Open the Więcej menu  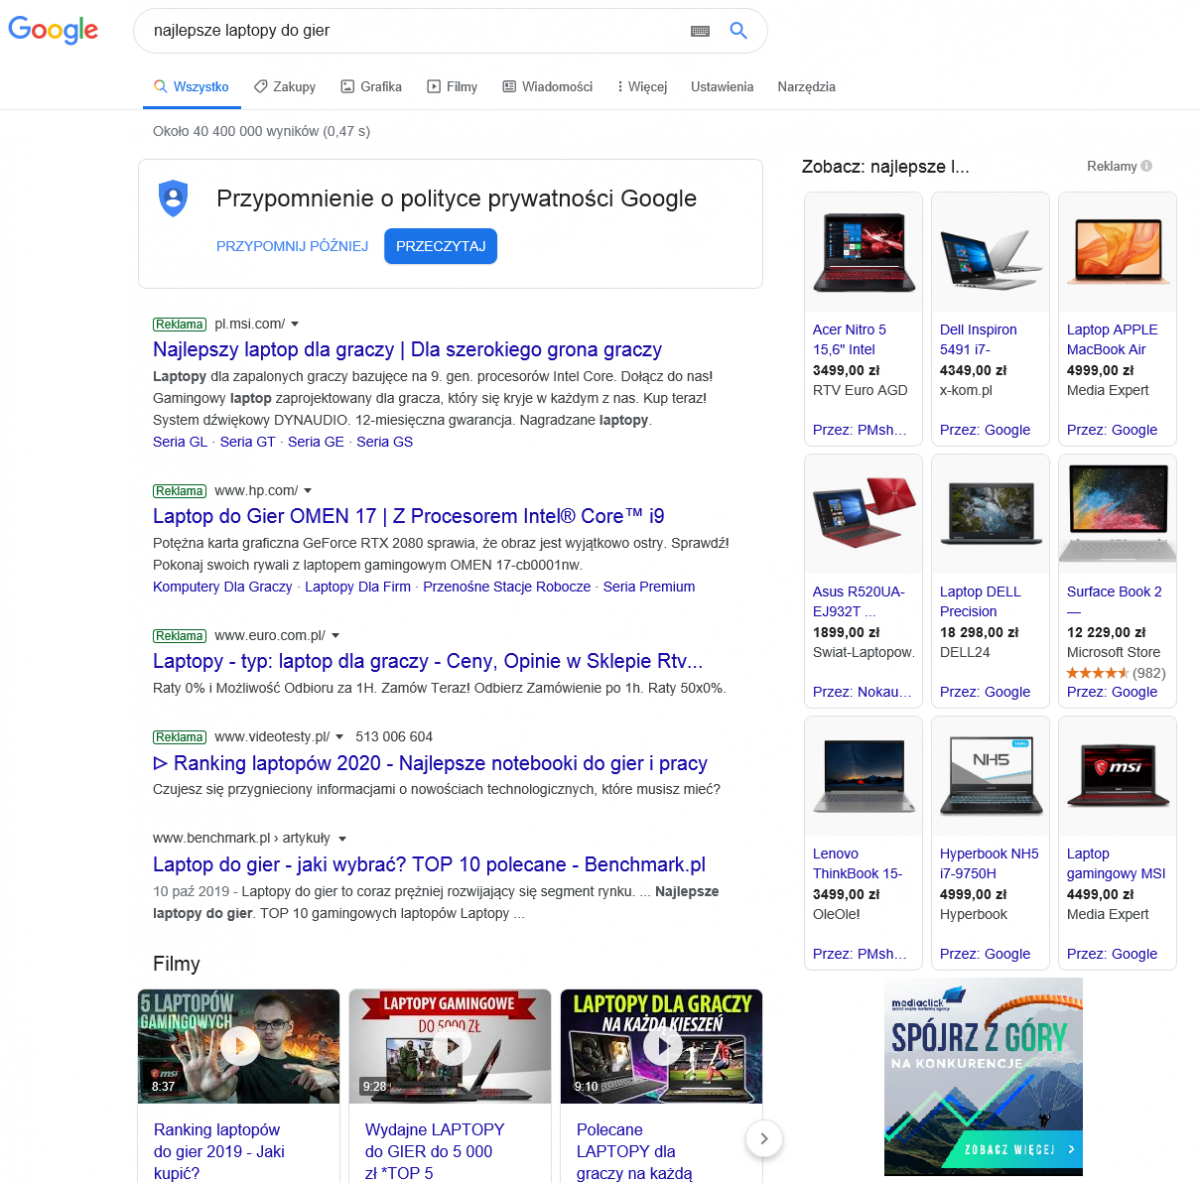coord(642,87)
